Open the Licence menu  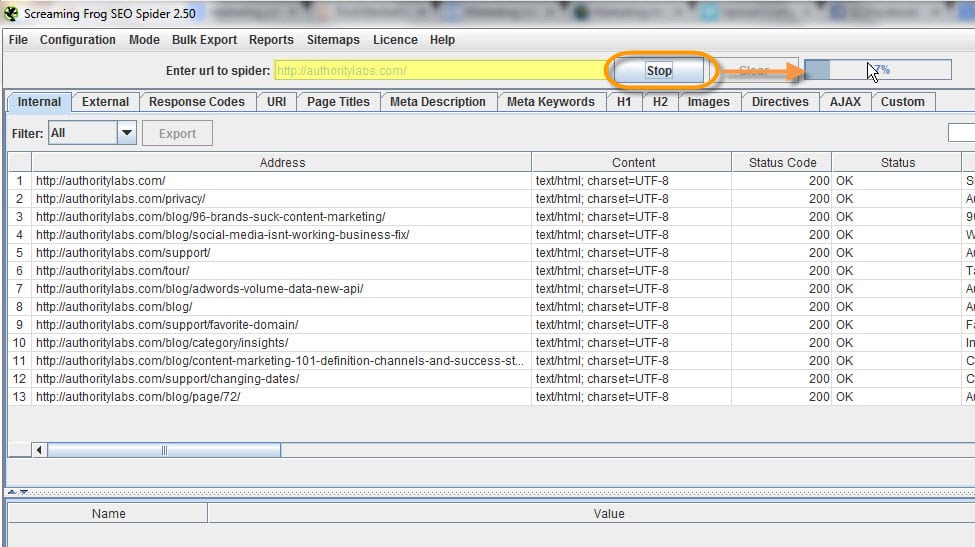click(x=395, y=40)
